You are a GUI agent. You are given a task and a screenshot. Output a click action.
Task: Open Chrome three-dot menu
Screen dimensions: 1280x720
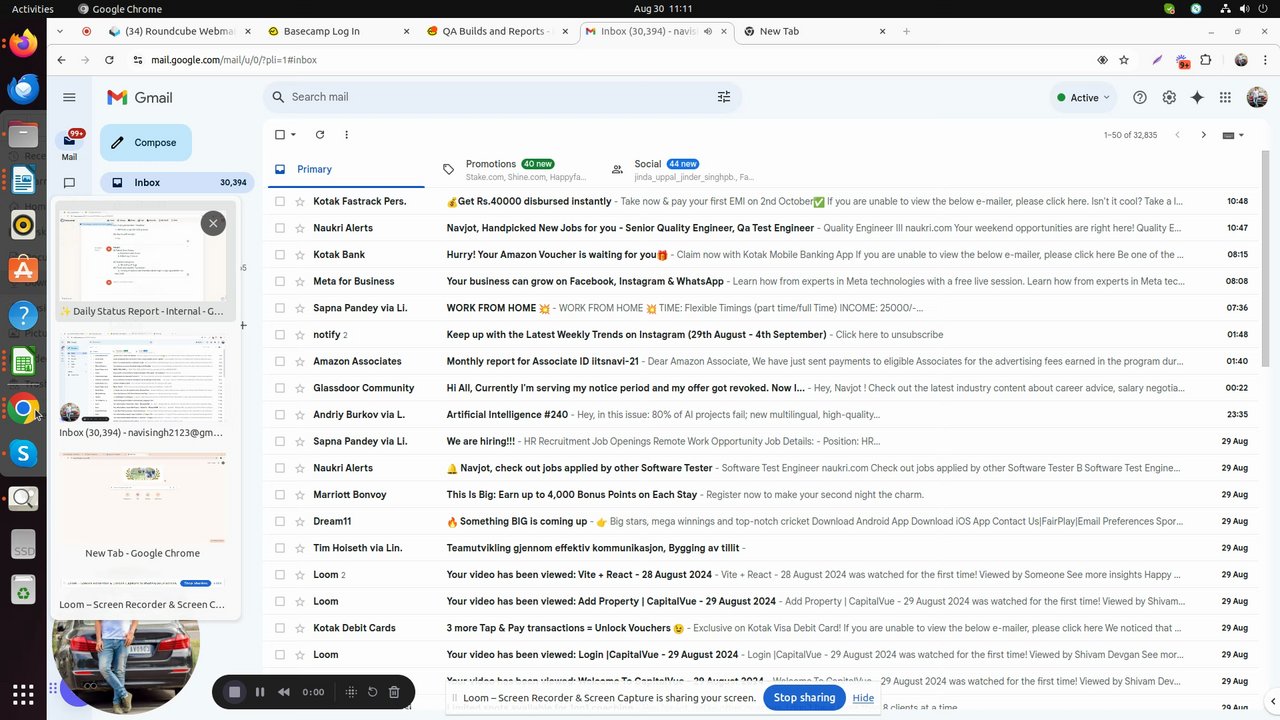pyautogui.click(x=1264, y=60)
